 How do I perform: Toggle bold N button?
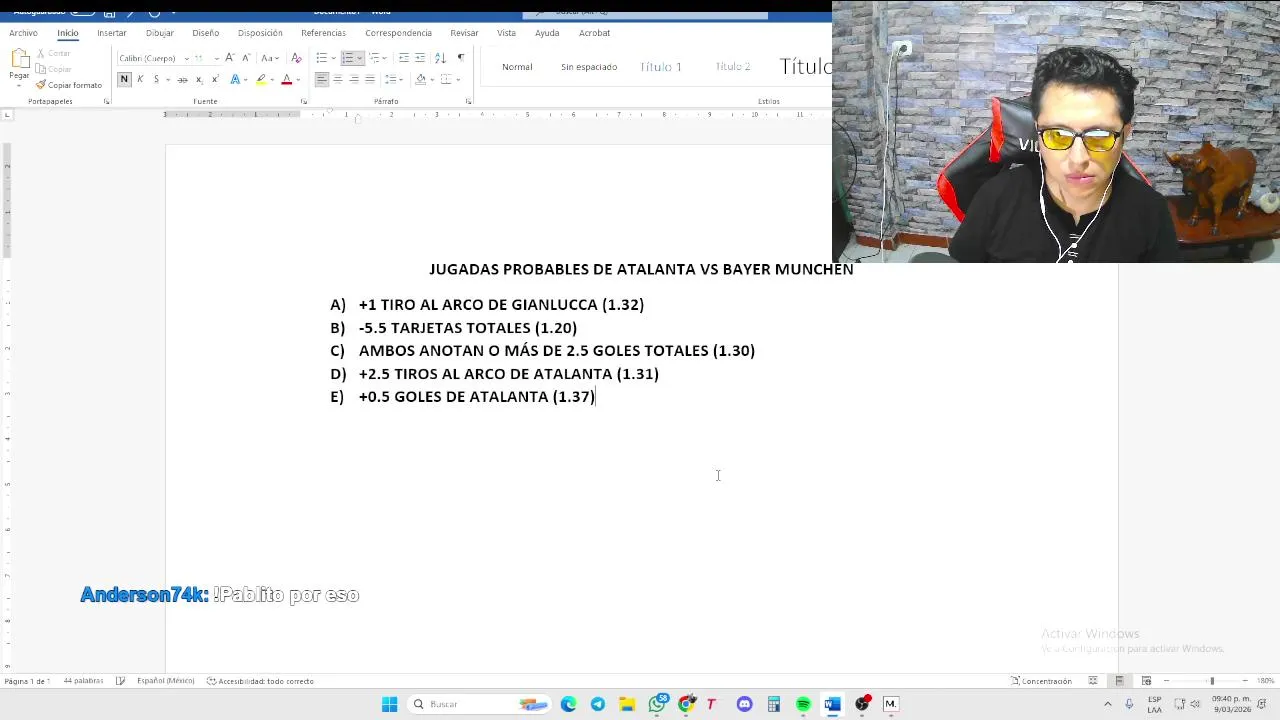click(x=124, y=79)
